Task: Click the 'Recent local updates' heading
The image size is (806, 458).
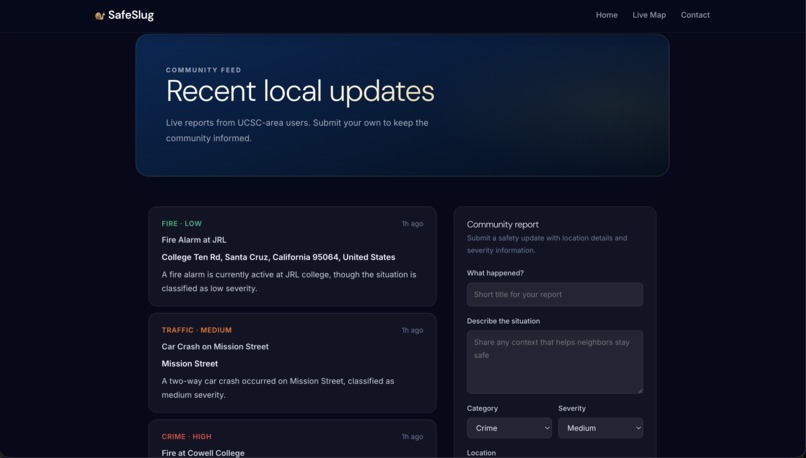Action: 300,91
